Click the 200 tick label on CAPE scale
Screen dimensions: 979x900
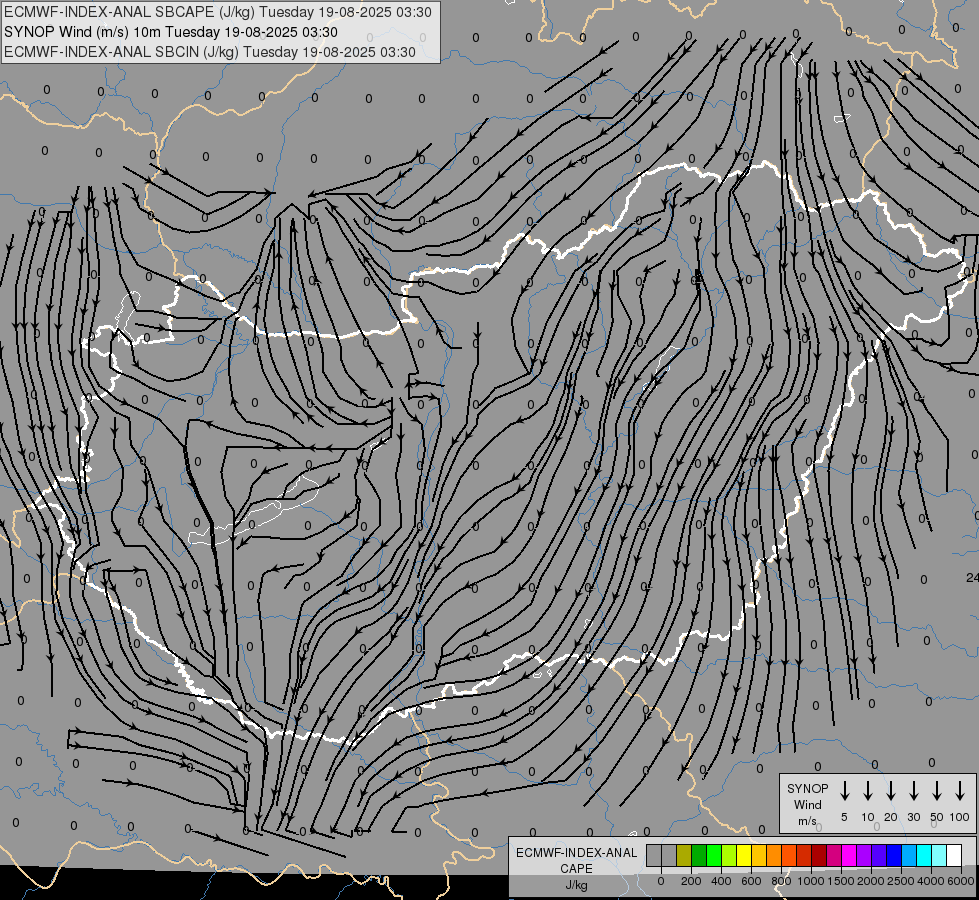[x=691, y=881]
